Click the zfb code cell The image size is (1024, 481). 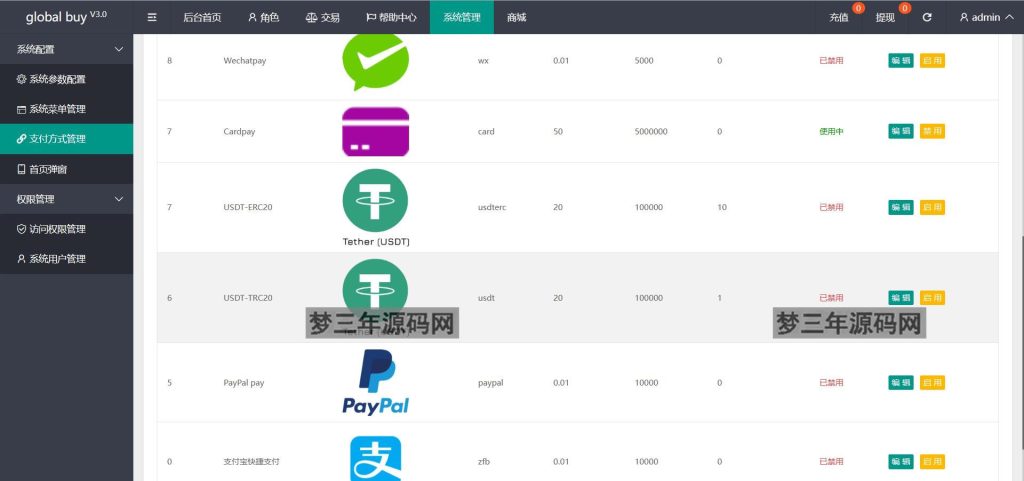pyautogui.click(x=484, y=461)
